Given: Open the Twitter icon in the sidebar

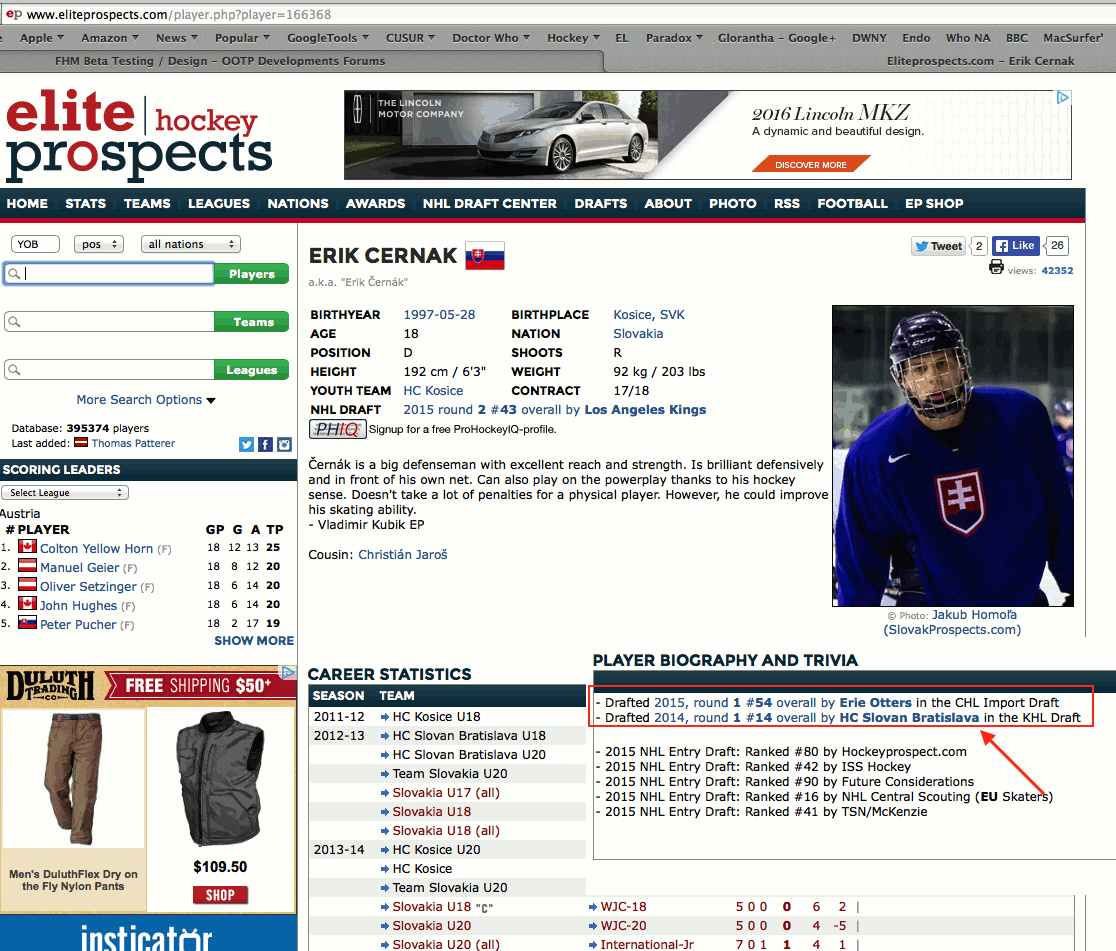Looking at the screenshot, I should click(246, 444).
